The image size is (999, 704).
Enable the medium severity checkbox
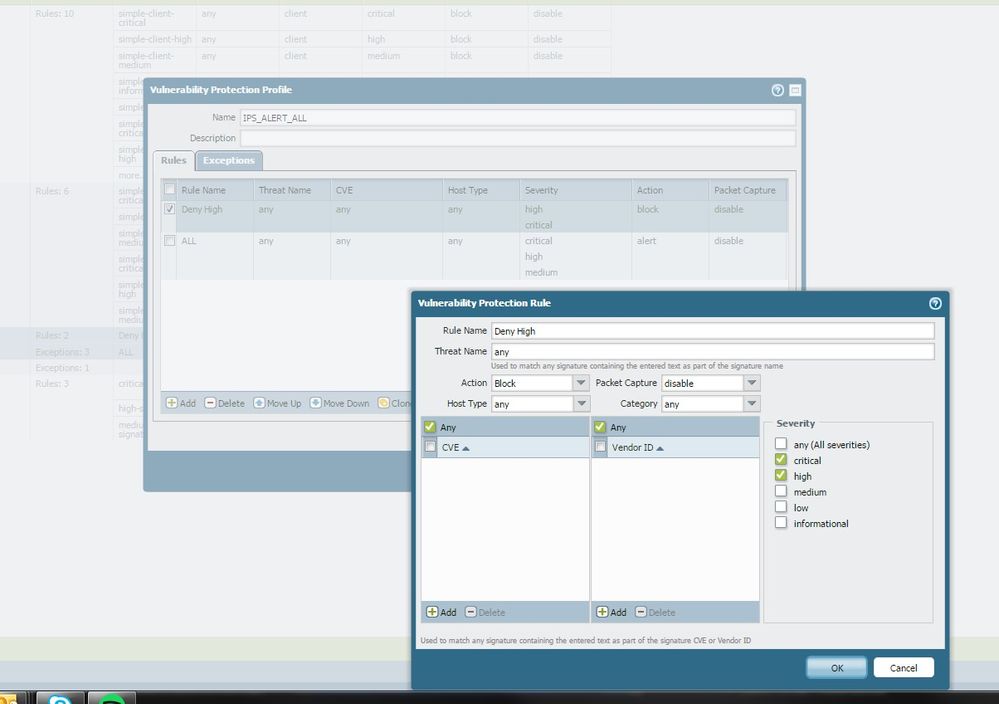click(781, 492)
